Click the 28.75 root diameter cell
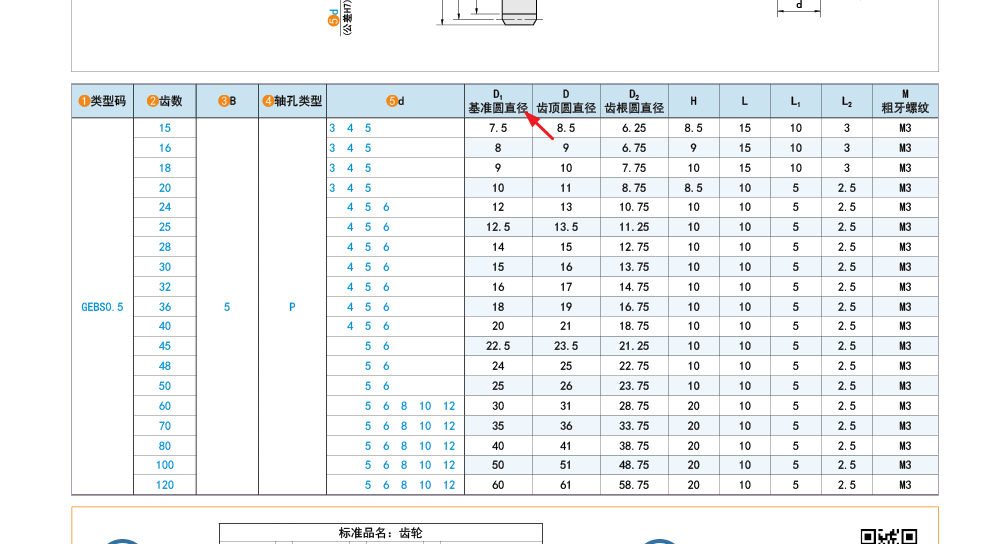This screenshot has width=987, height=544. (x=634, y=406)
